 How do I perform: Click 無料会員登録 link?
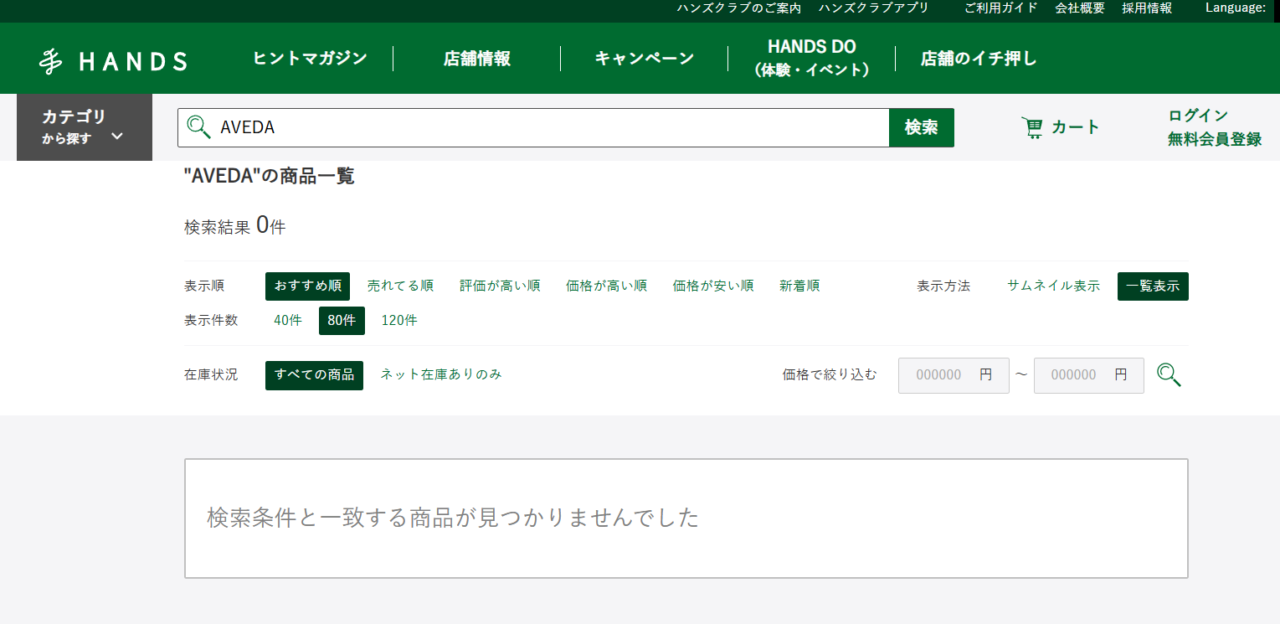[1215, 139]
